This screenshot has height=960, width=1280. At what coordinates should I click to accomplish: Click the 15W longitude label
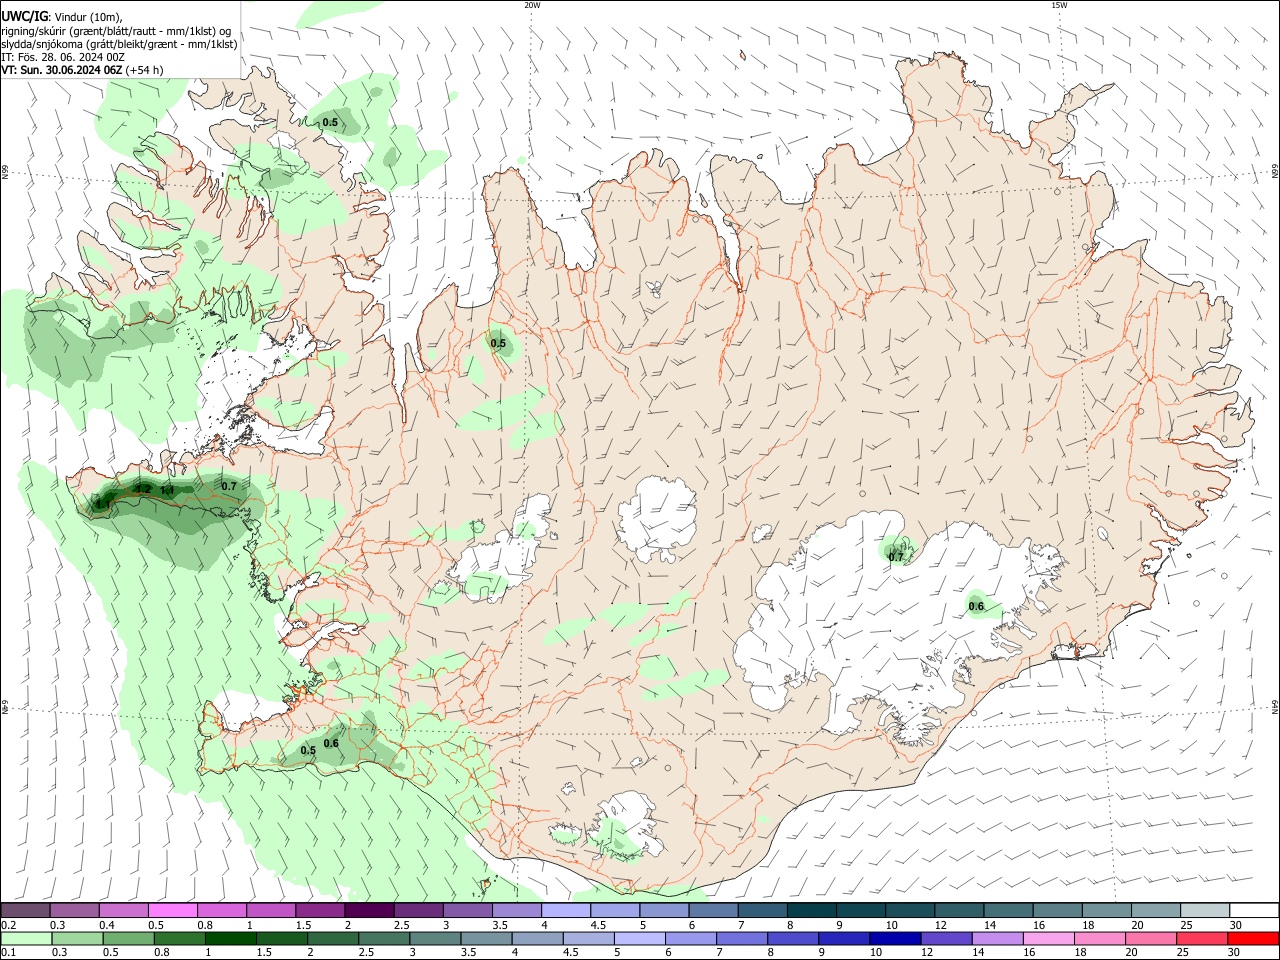[x=1059, y=5]
